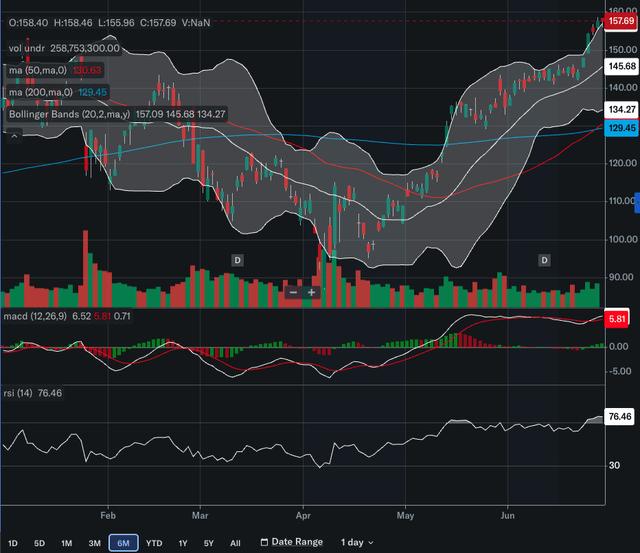Click the 5.81 MACD signal value tag
The image size is (640, 553).
[x=617, y=318]
